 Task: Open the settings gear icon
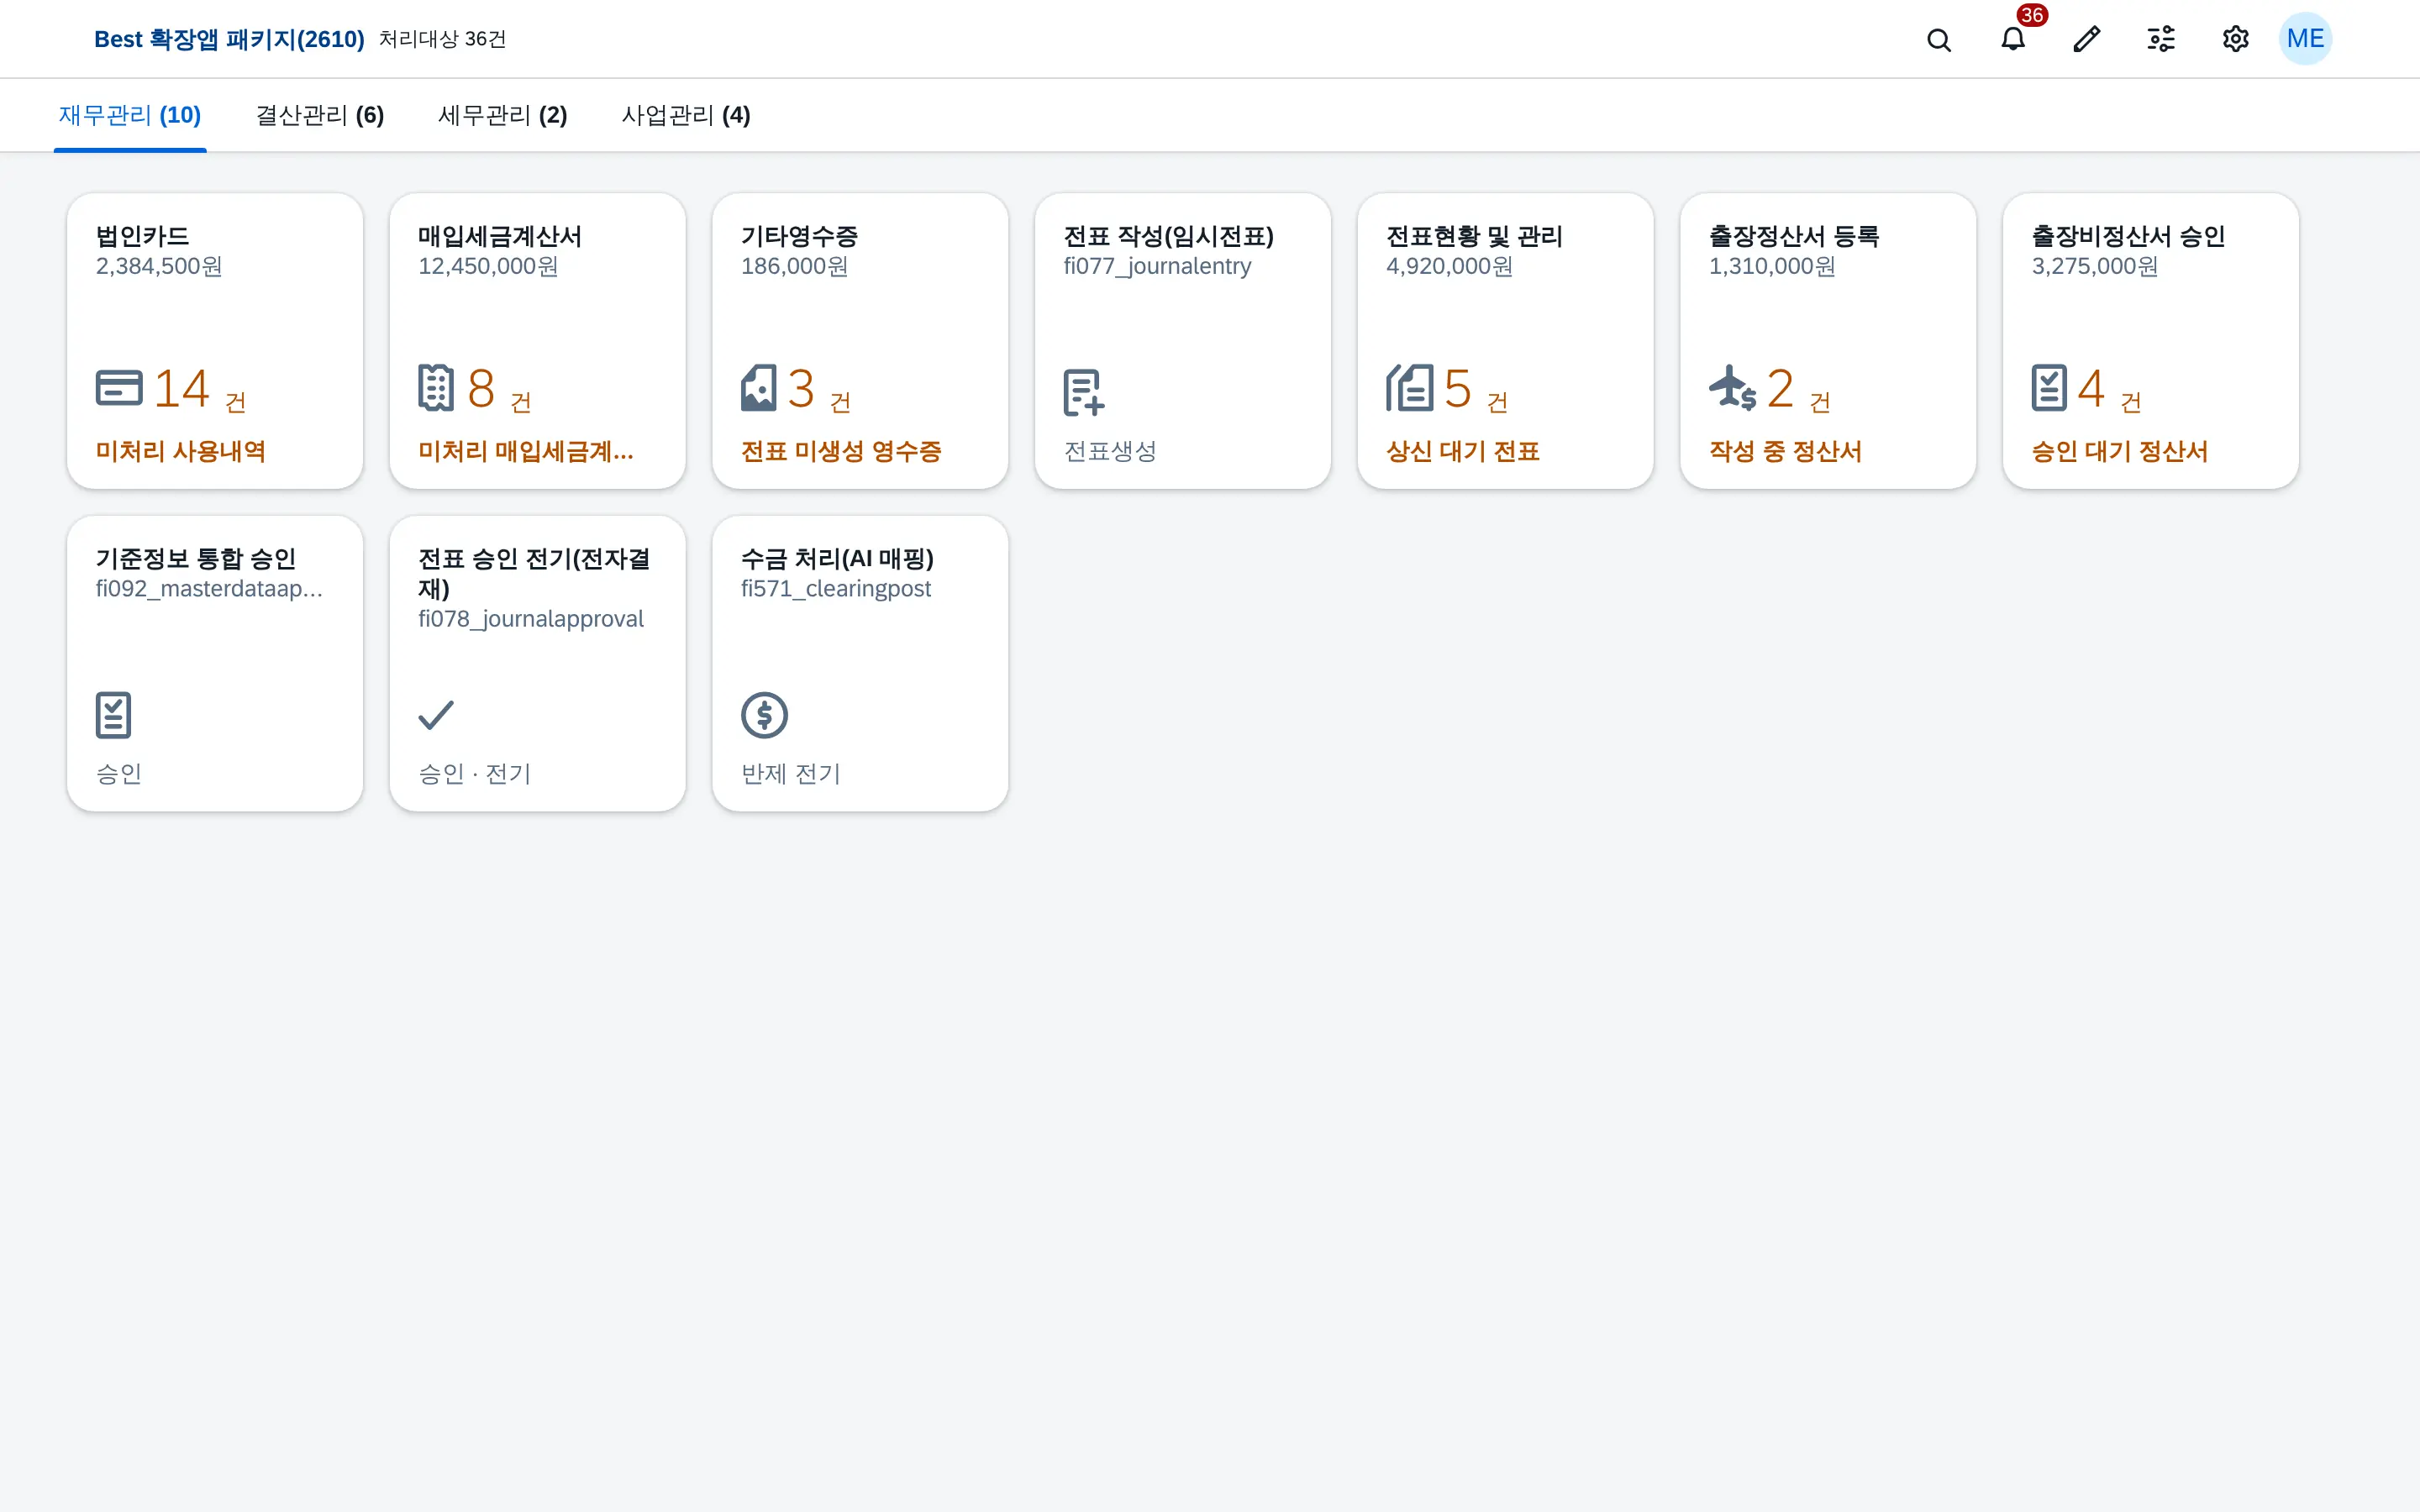click(x=2235, y=39)
